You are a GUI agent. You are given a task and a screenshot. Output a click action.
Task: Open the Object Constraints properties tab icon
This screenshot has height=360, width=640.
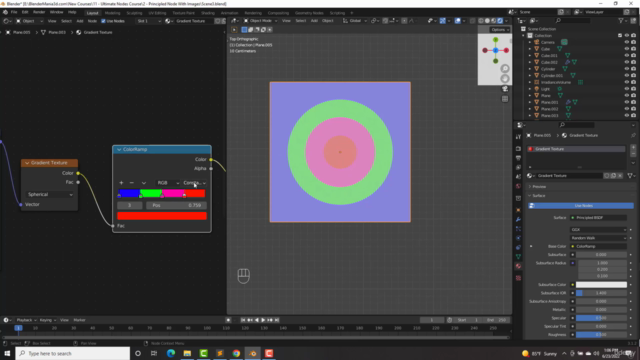[x=518, y=247]
